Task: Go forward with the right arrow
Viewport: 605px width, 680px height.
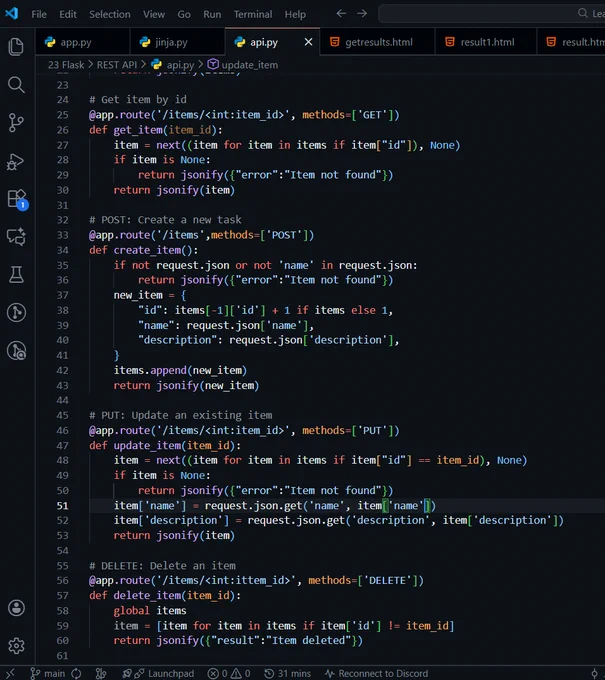Action: 362,14
